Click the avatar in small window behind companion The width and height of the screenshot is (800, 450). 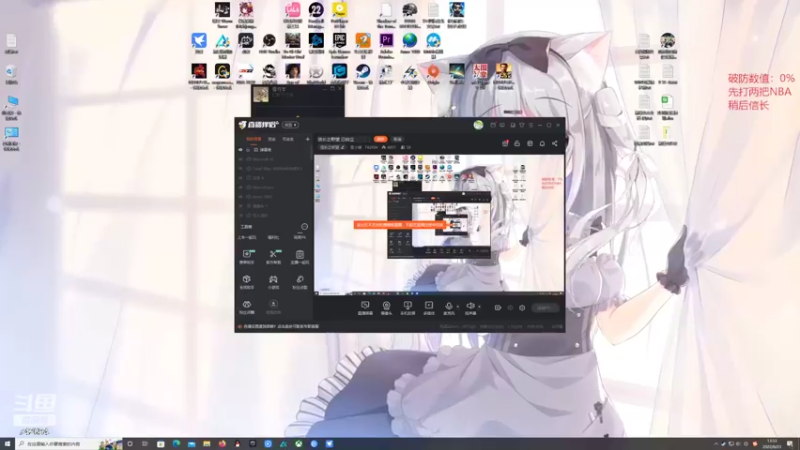[x=261, y=94]
